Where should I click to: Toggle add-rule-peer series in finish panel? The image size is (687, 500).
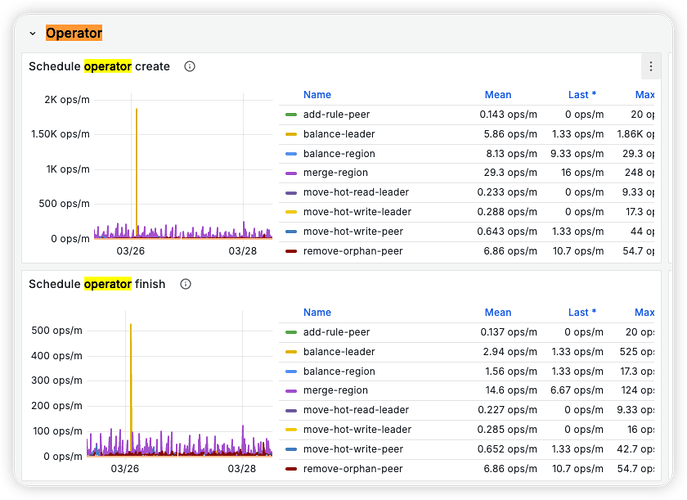tap(336, 332)
